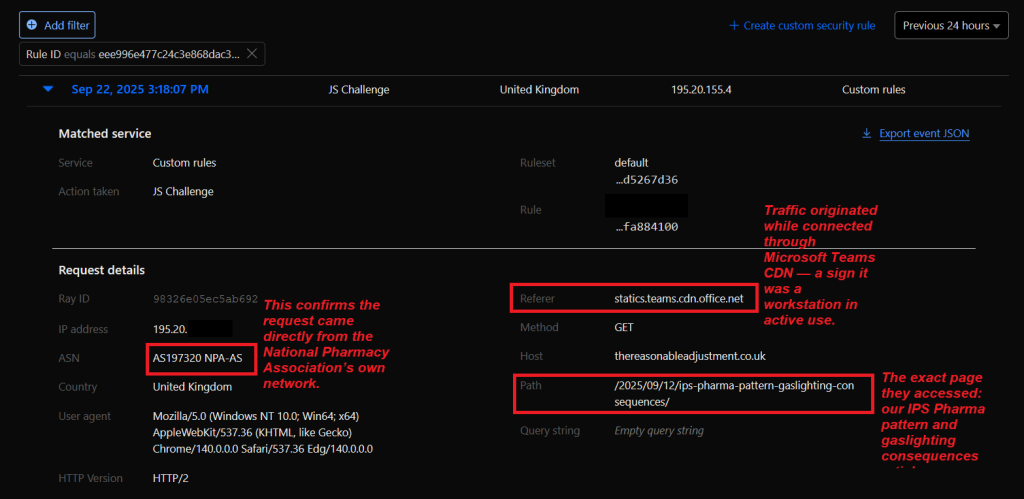The image size is (1024, 499).
Task: Click the default Ruleset value
Action: pyautogui.click(x=632, y=163)
